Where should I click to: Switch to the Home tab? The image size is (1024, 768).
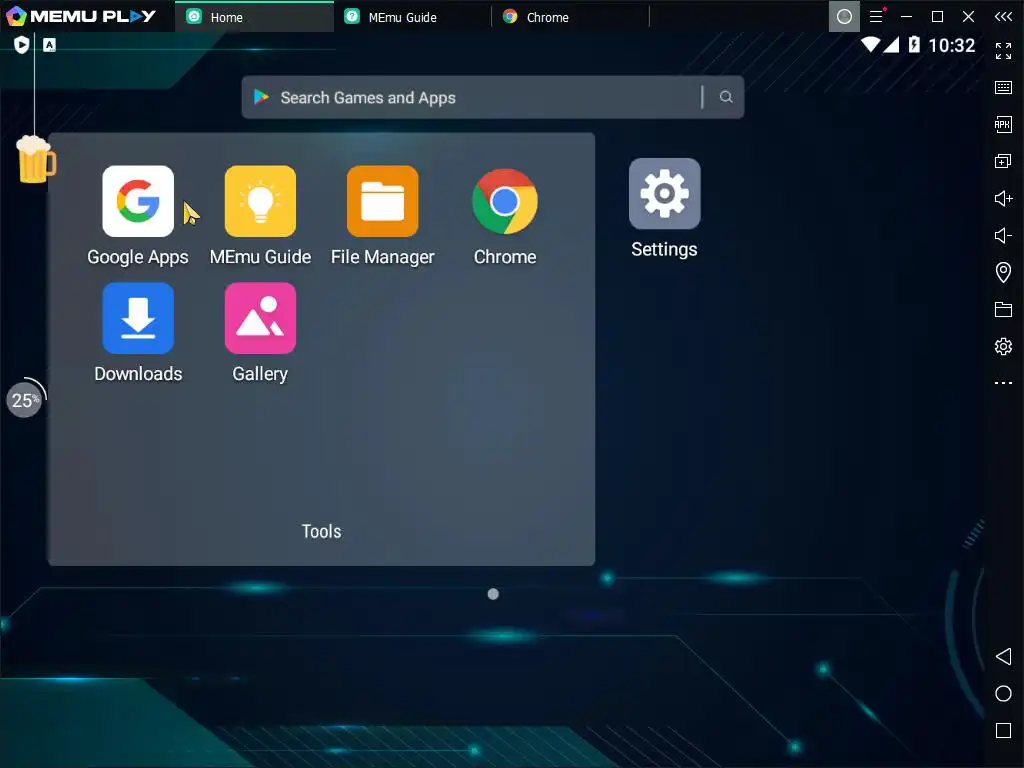coord(254,17)
